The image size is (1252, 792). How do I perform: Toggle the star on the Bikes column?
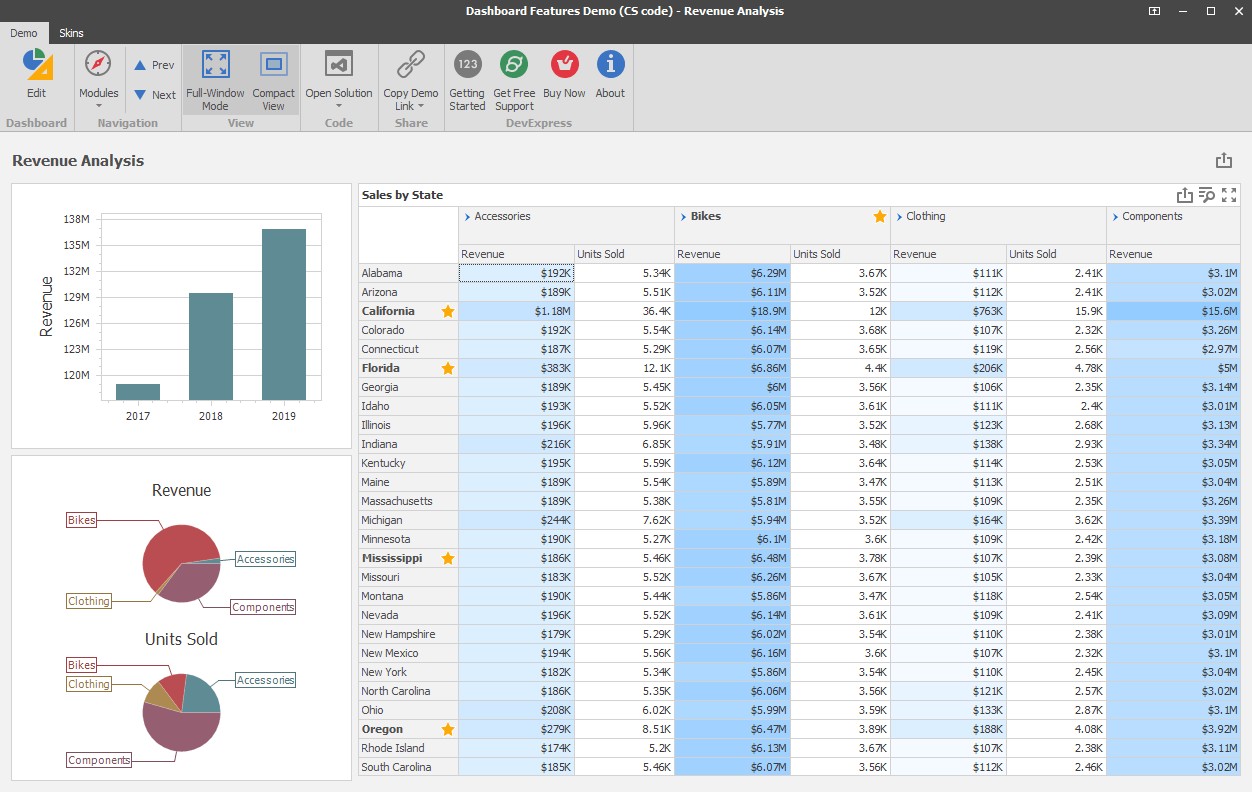[x=880, y=217]
